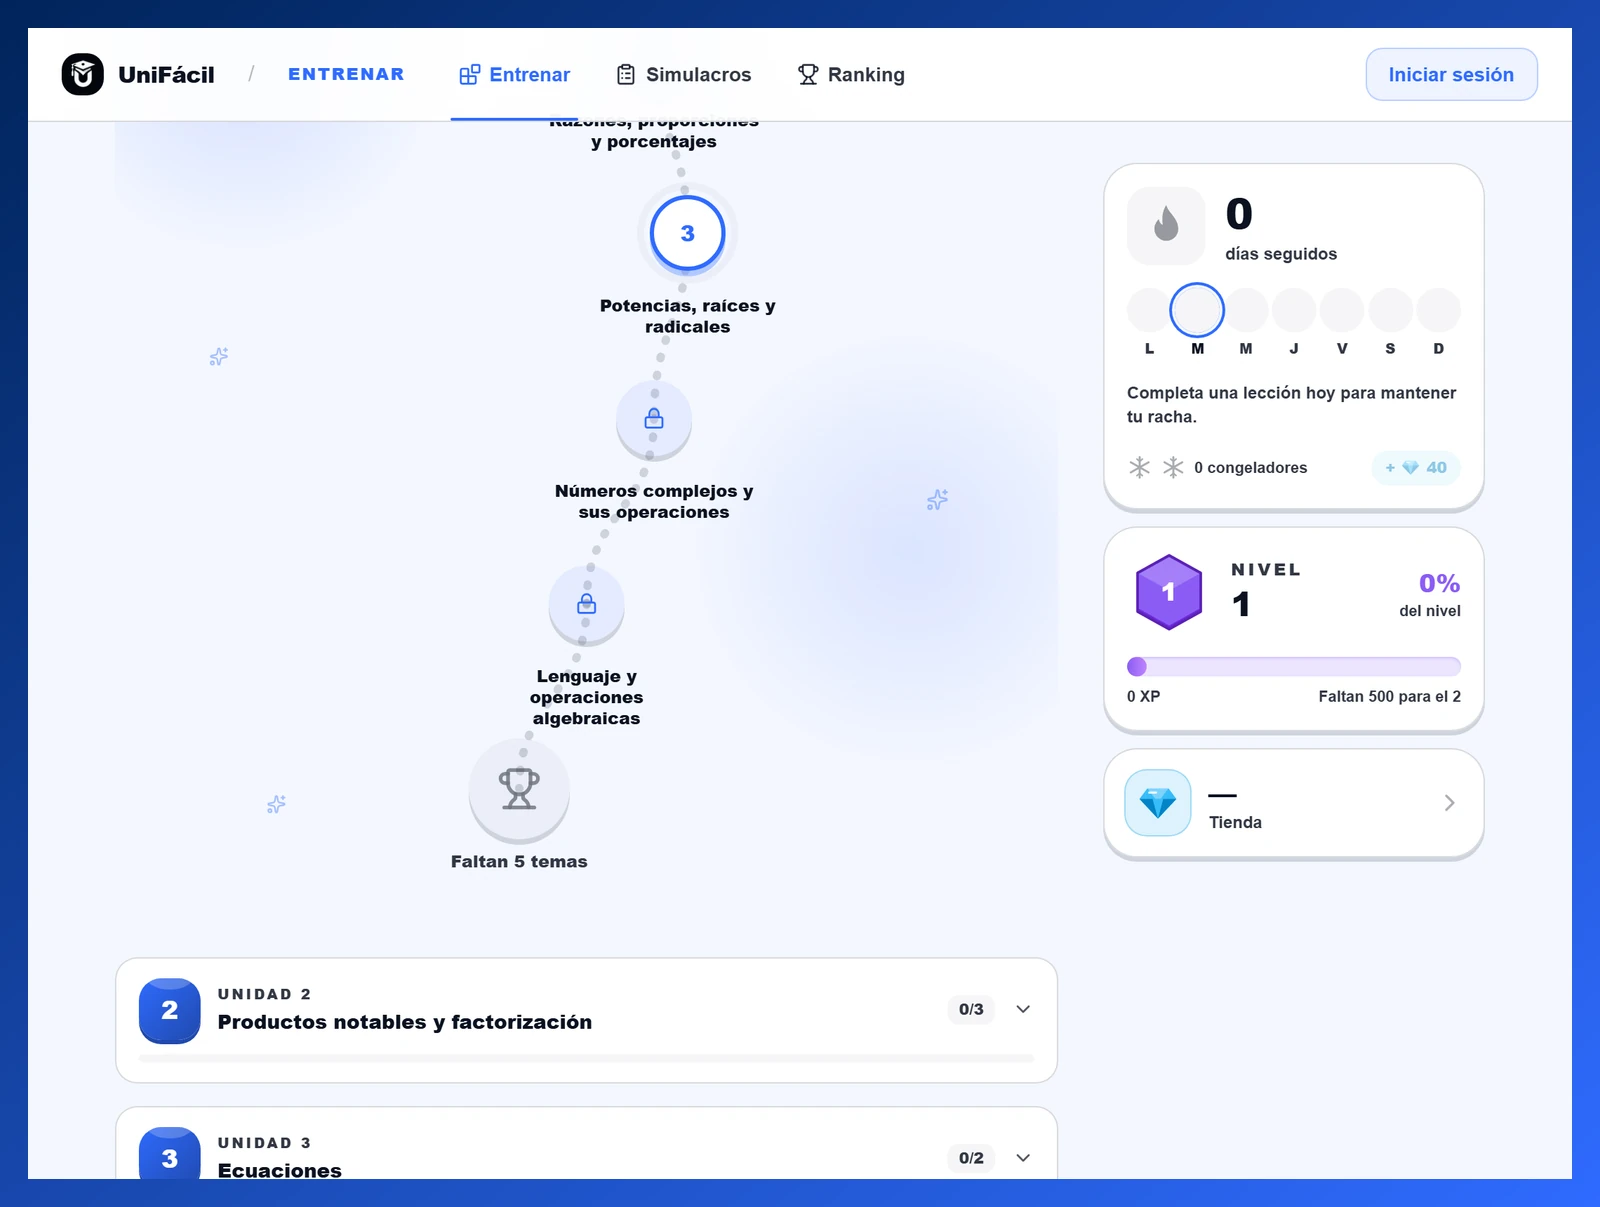This screenshot has width=1600, height=1207.
Task: Click the días seguidos label
Action: (x=1281, y=254)
